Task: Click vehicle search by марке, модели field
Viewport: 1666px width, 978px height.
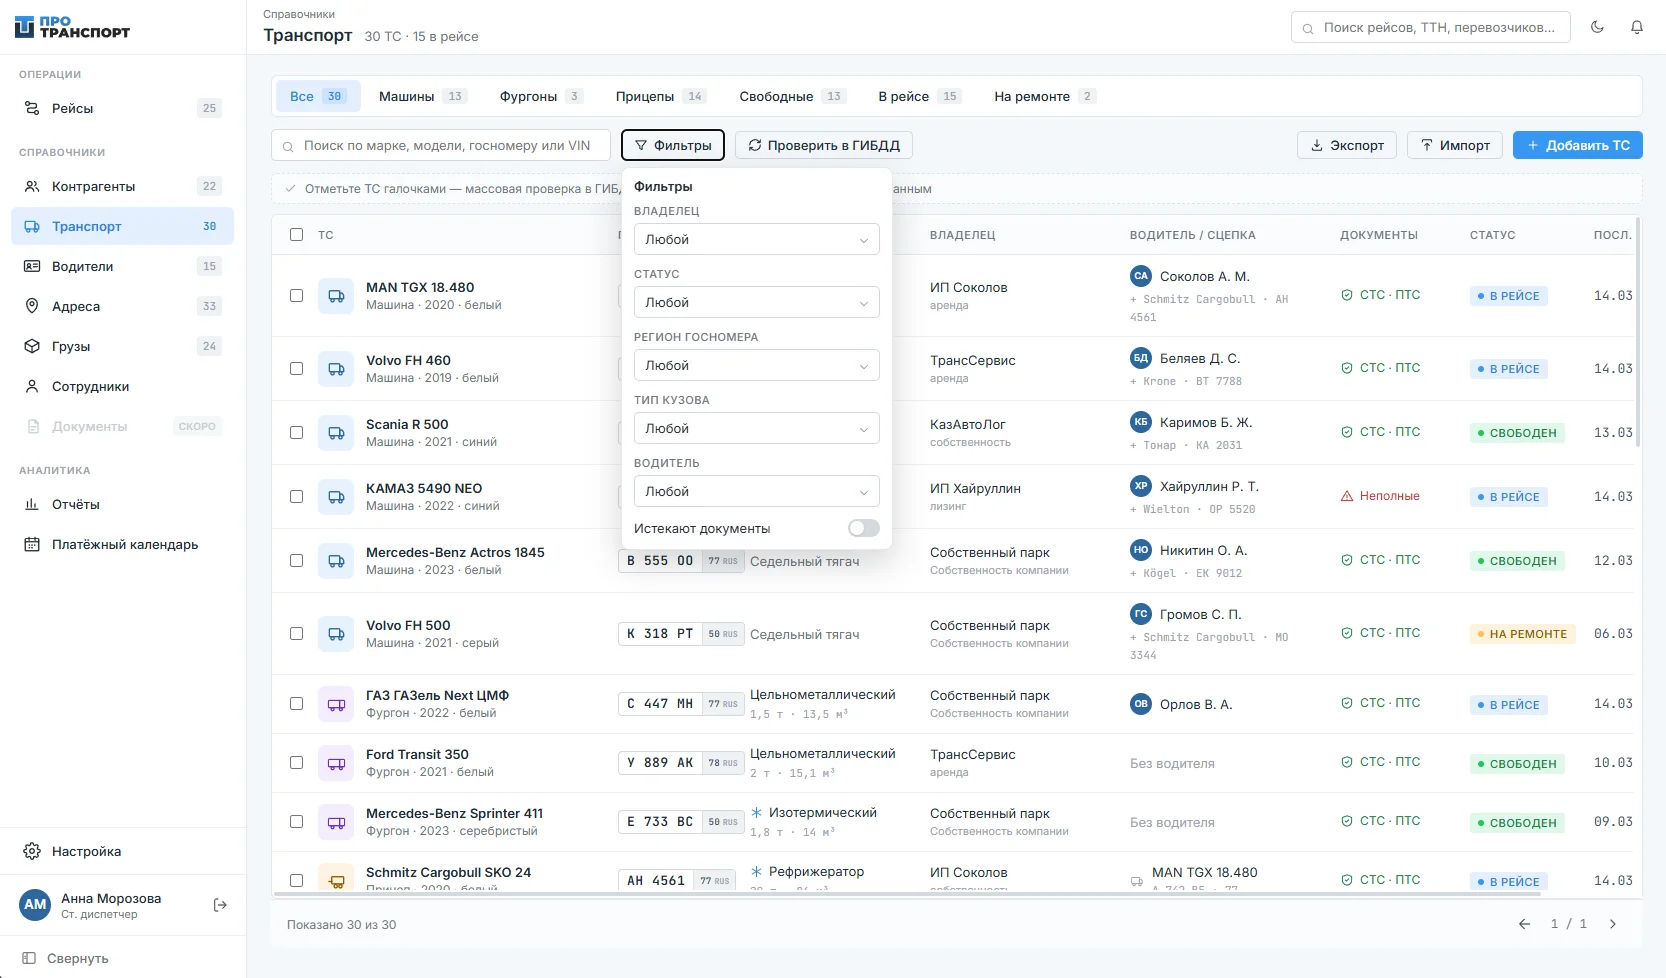Action: [x=441, y=145]
